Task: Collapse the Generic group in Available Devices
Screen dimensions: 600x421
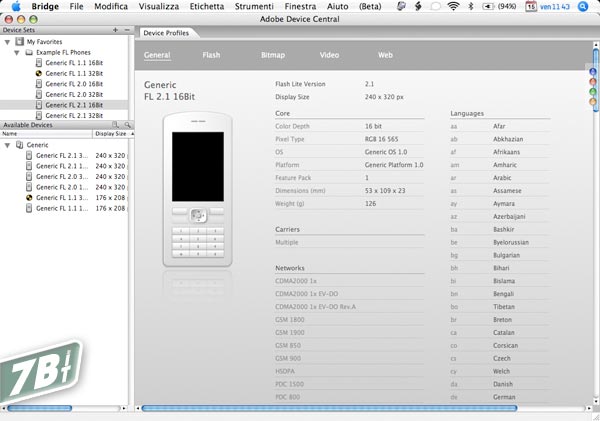Action: pos(7,145)
